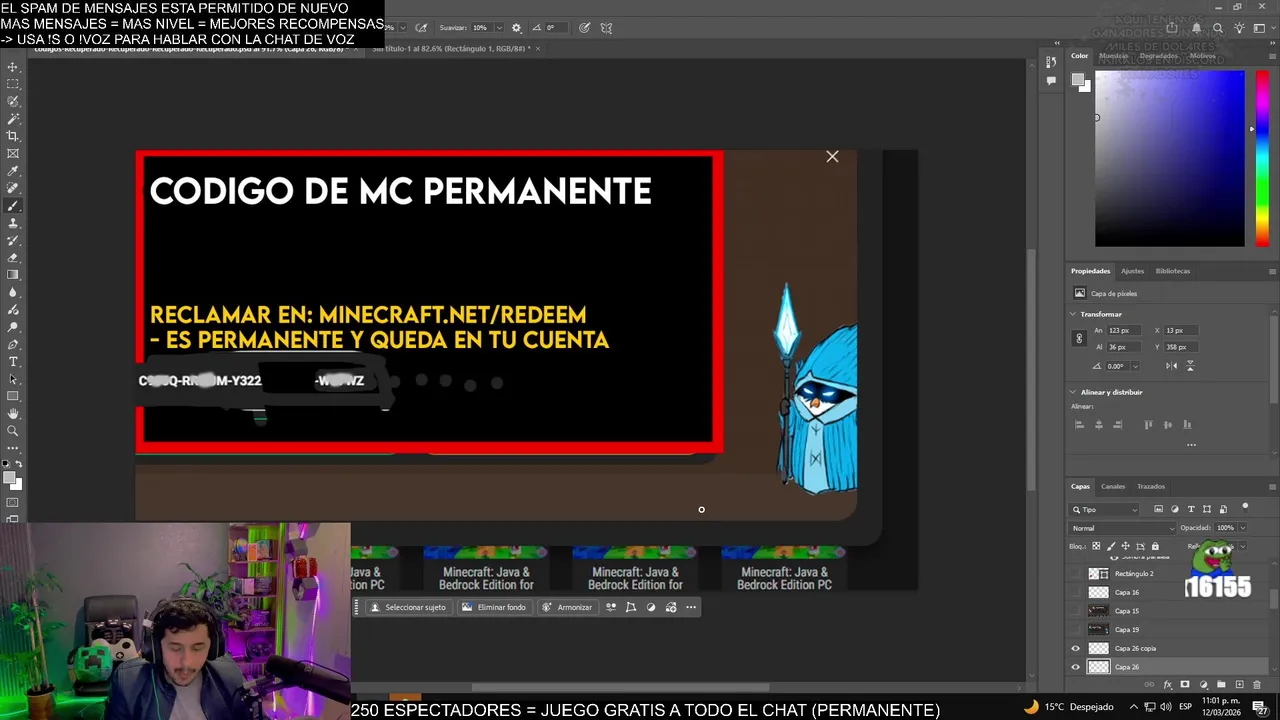Add a layer mask
Image resolution: width=1280 pixels, height=720 pixels.
1185,684
